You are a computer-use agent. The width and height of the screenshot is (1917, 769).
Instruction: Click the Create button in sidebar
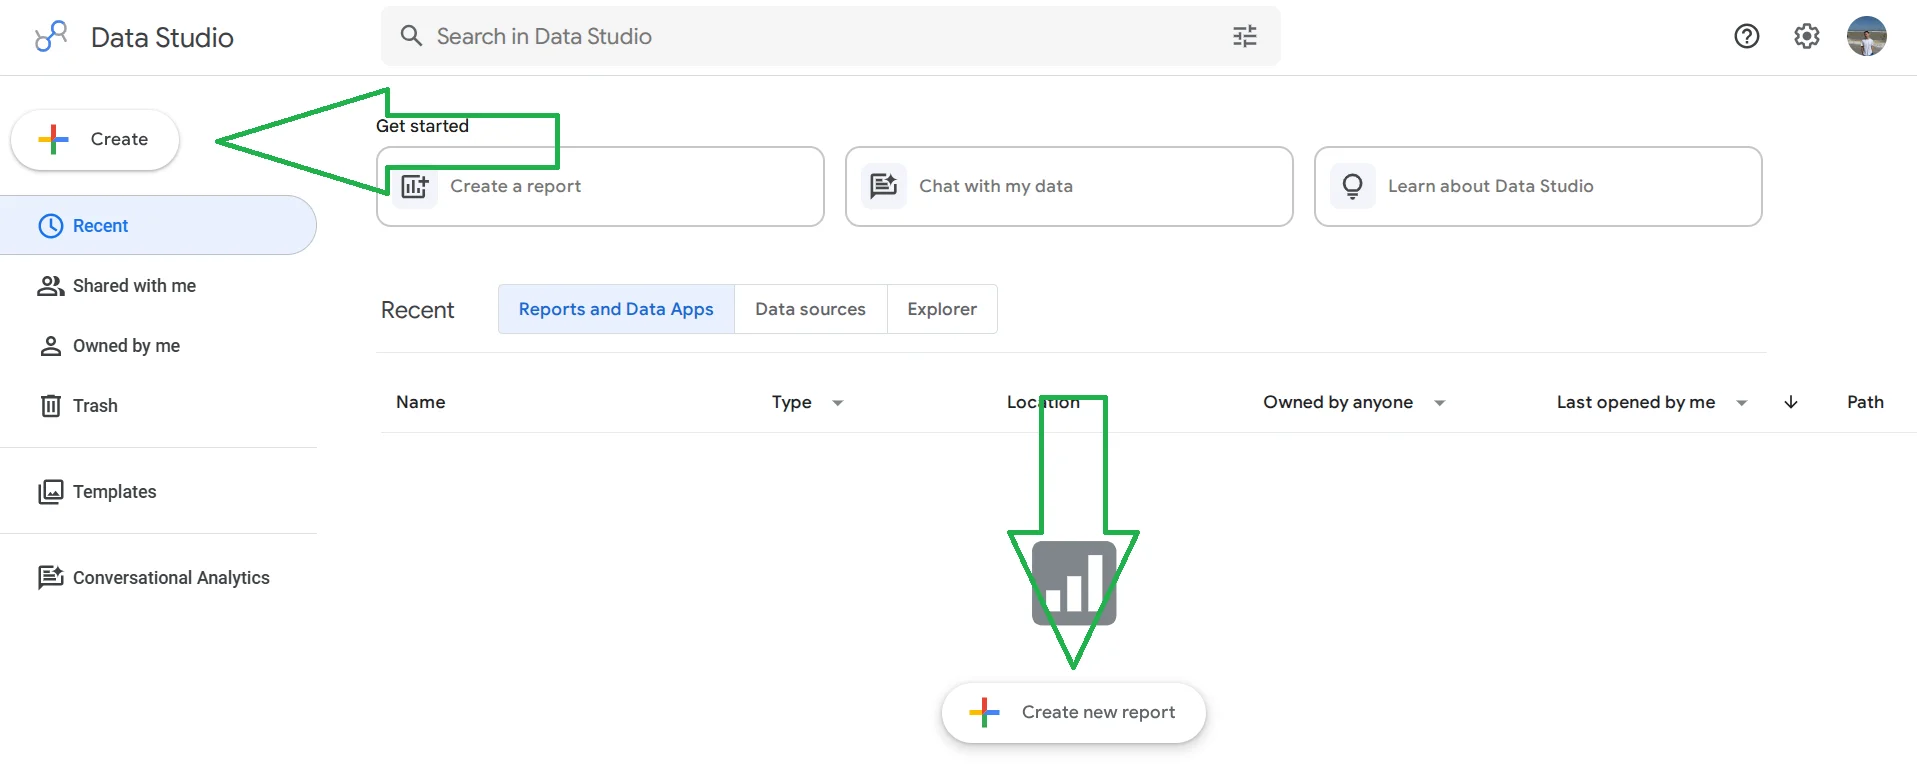(x=95, y=139)
